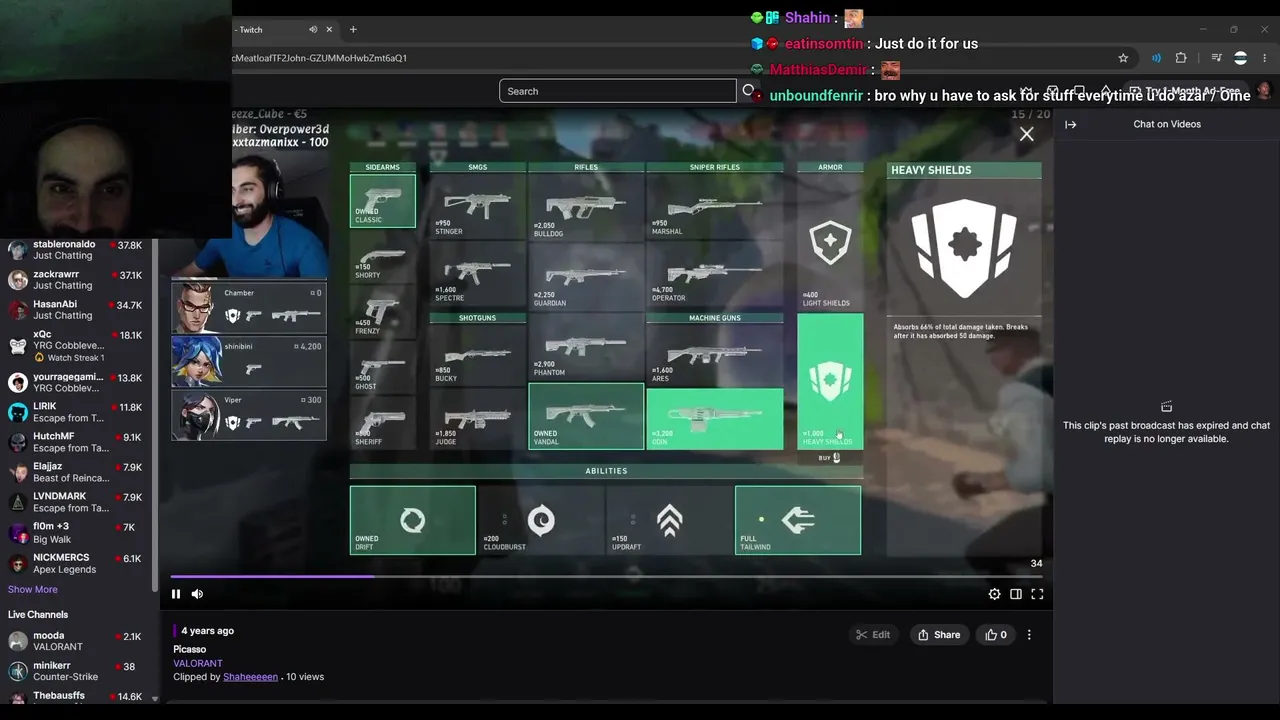1280x720 pixels.
Task: Close the clip overlay with X
Action: pos(1026,134)
